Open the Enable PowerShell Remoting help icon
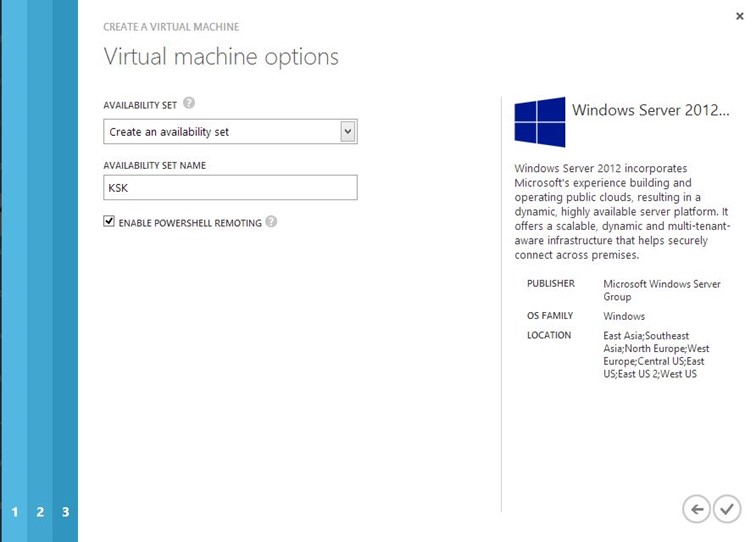Viewport: 756px width, 542px height. coord(271,221)
